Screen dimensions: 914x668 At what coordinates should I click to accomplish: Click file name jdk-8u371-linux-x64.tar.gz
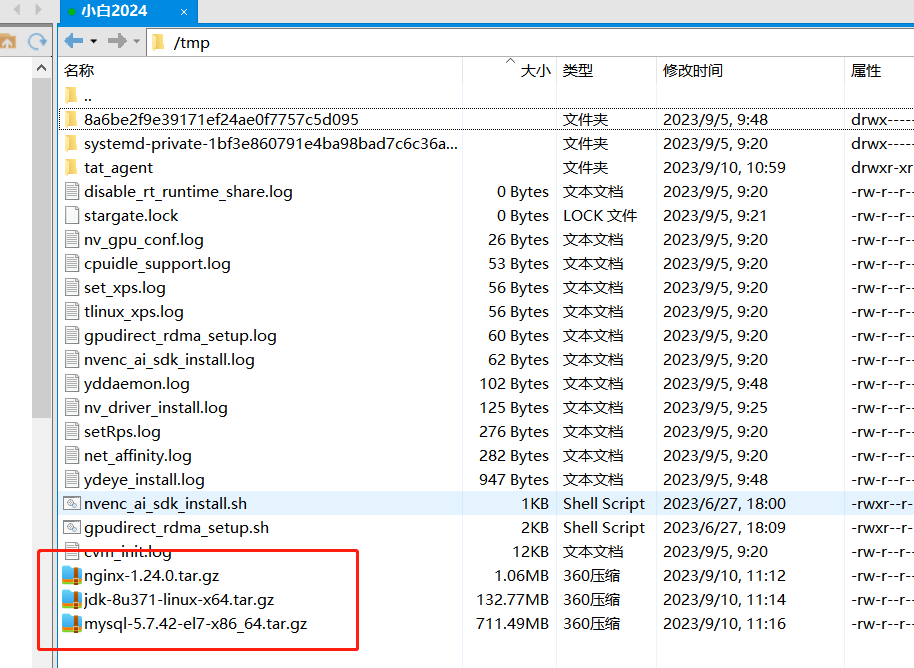click(x=179, y=600)
